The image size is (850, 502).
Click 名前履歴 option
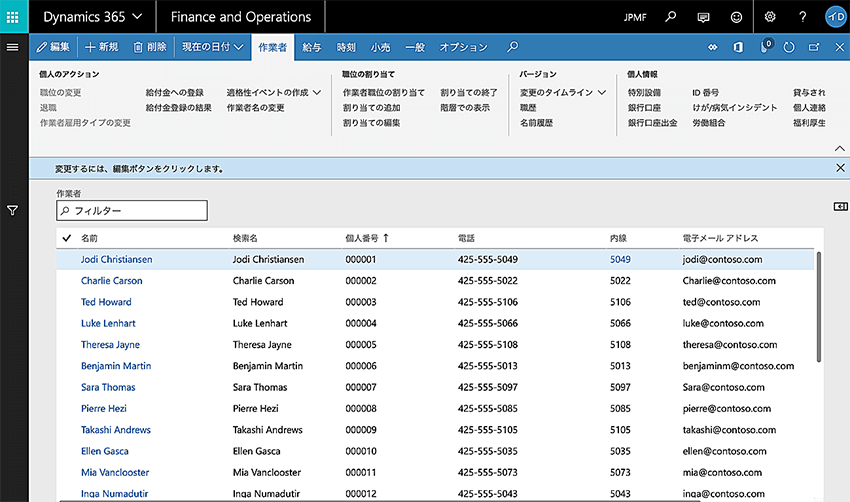point(537,123)
